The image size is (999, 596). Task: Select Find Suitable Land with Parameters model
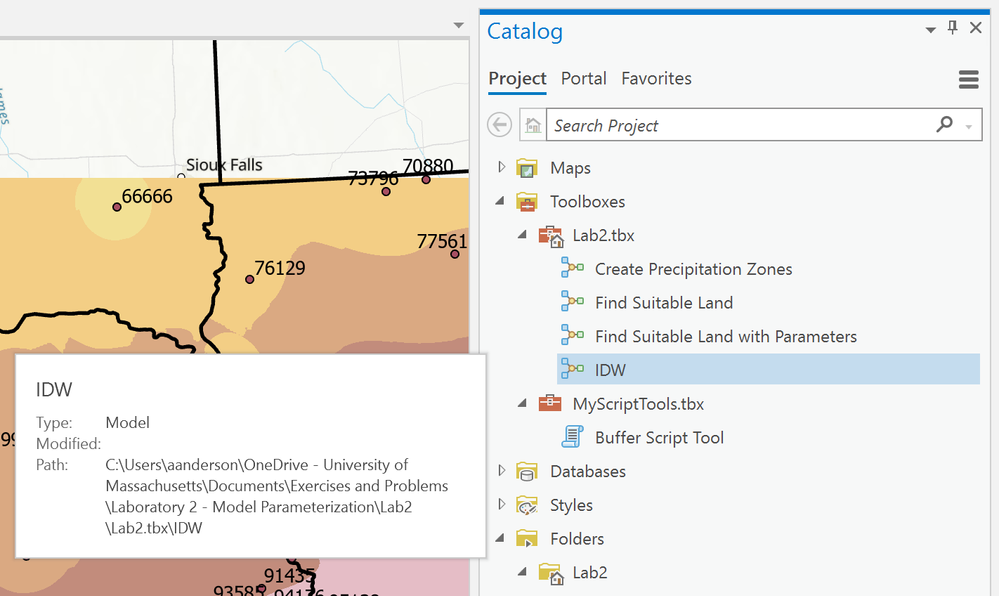pyautogui.click(x=725, y=336)
